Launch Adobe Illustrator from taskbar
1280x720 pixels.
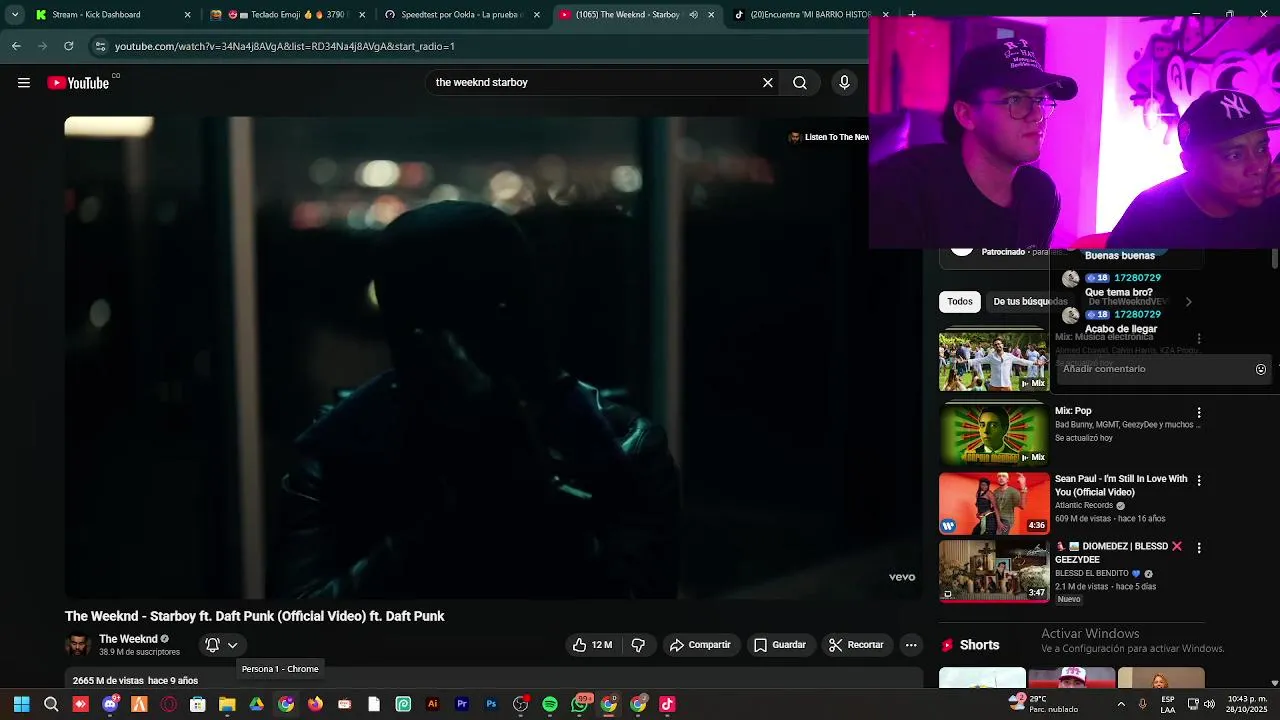point(432,704)
